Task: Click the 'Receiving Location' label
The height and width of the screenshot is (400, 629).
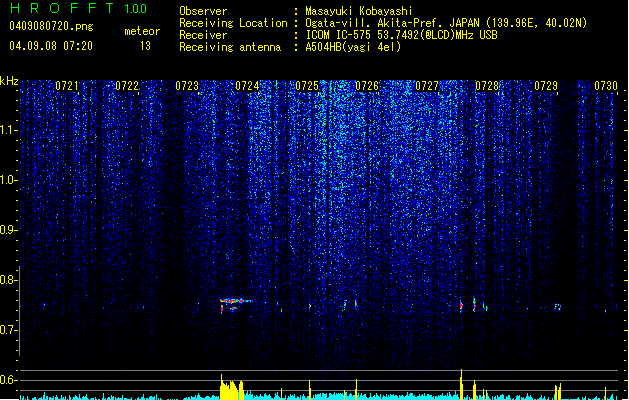Action: pyautogui.click(x=233, y=23)
